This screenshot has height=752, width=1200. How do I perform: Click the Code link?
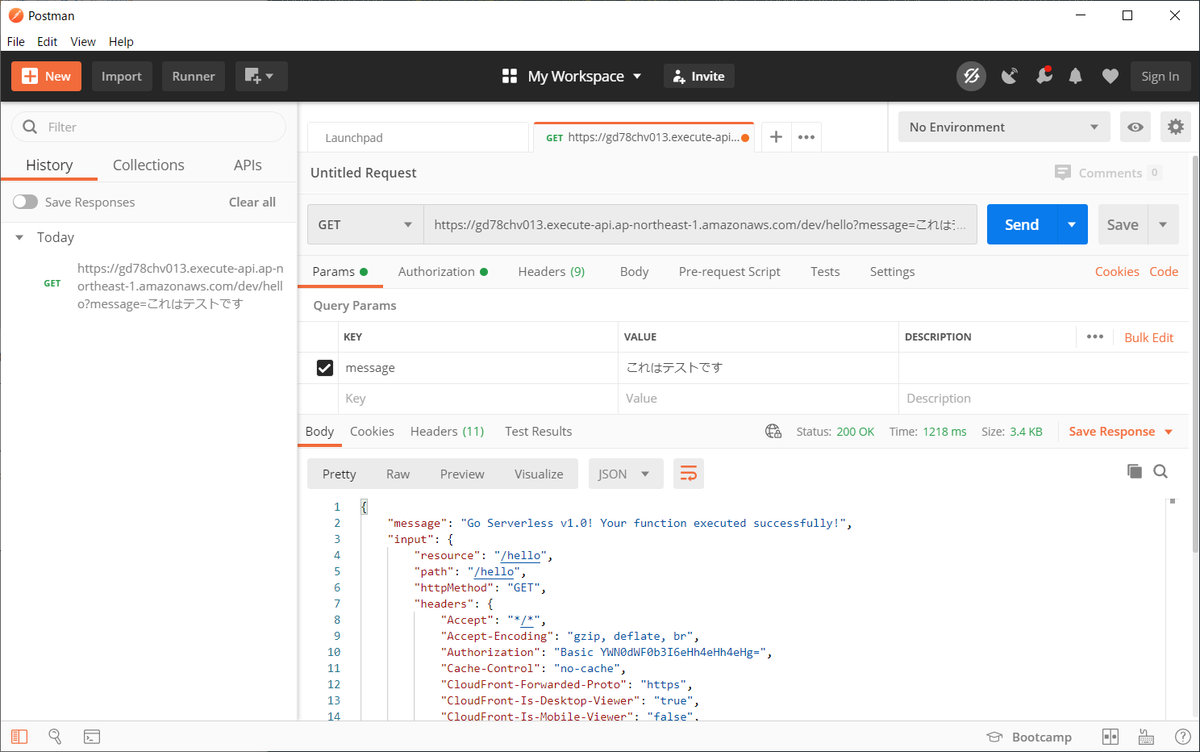[1163, 271]
